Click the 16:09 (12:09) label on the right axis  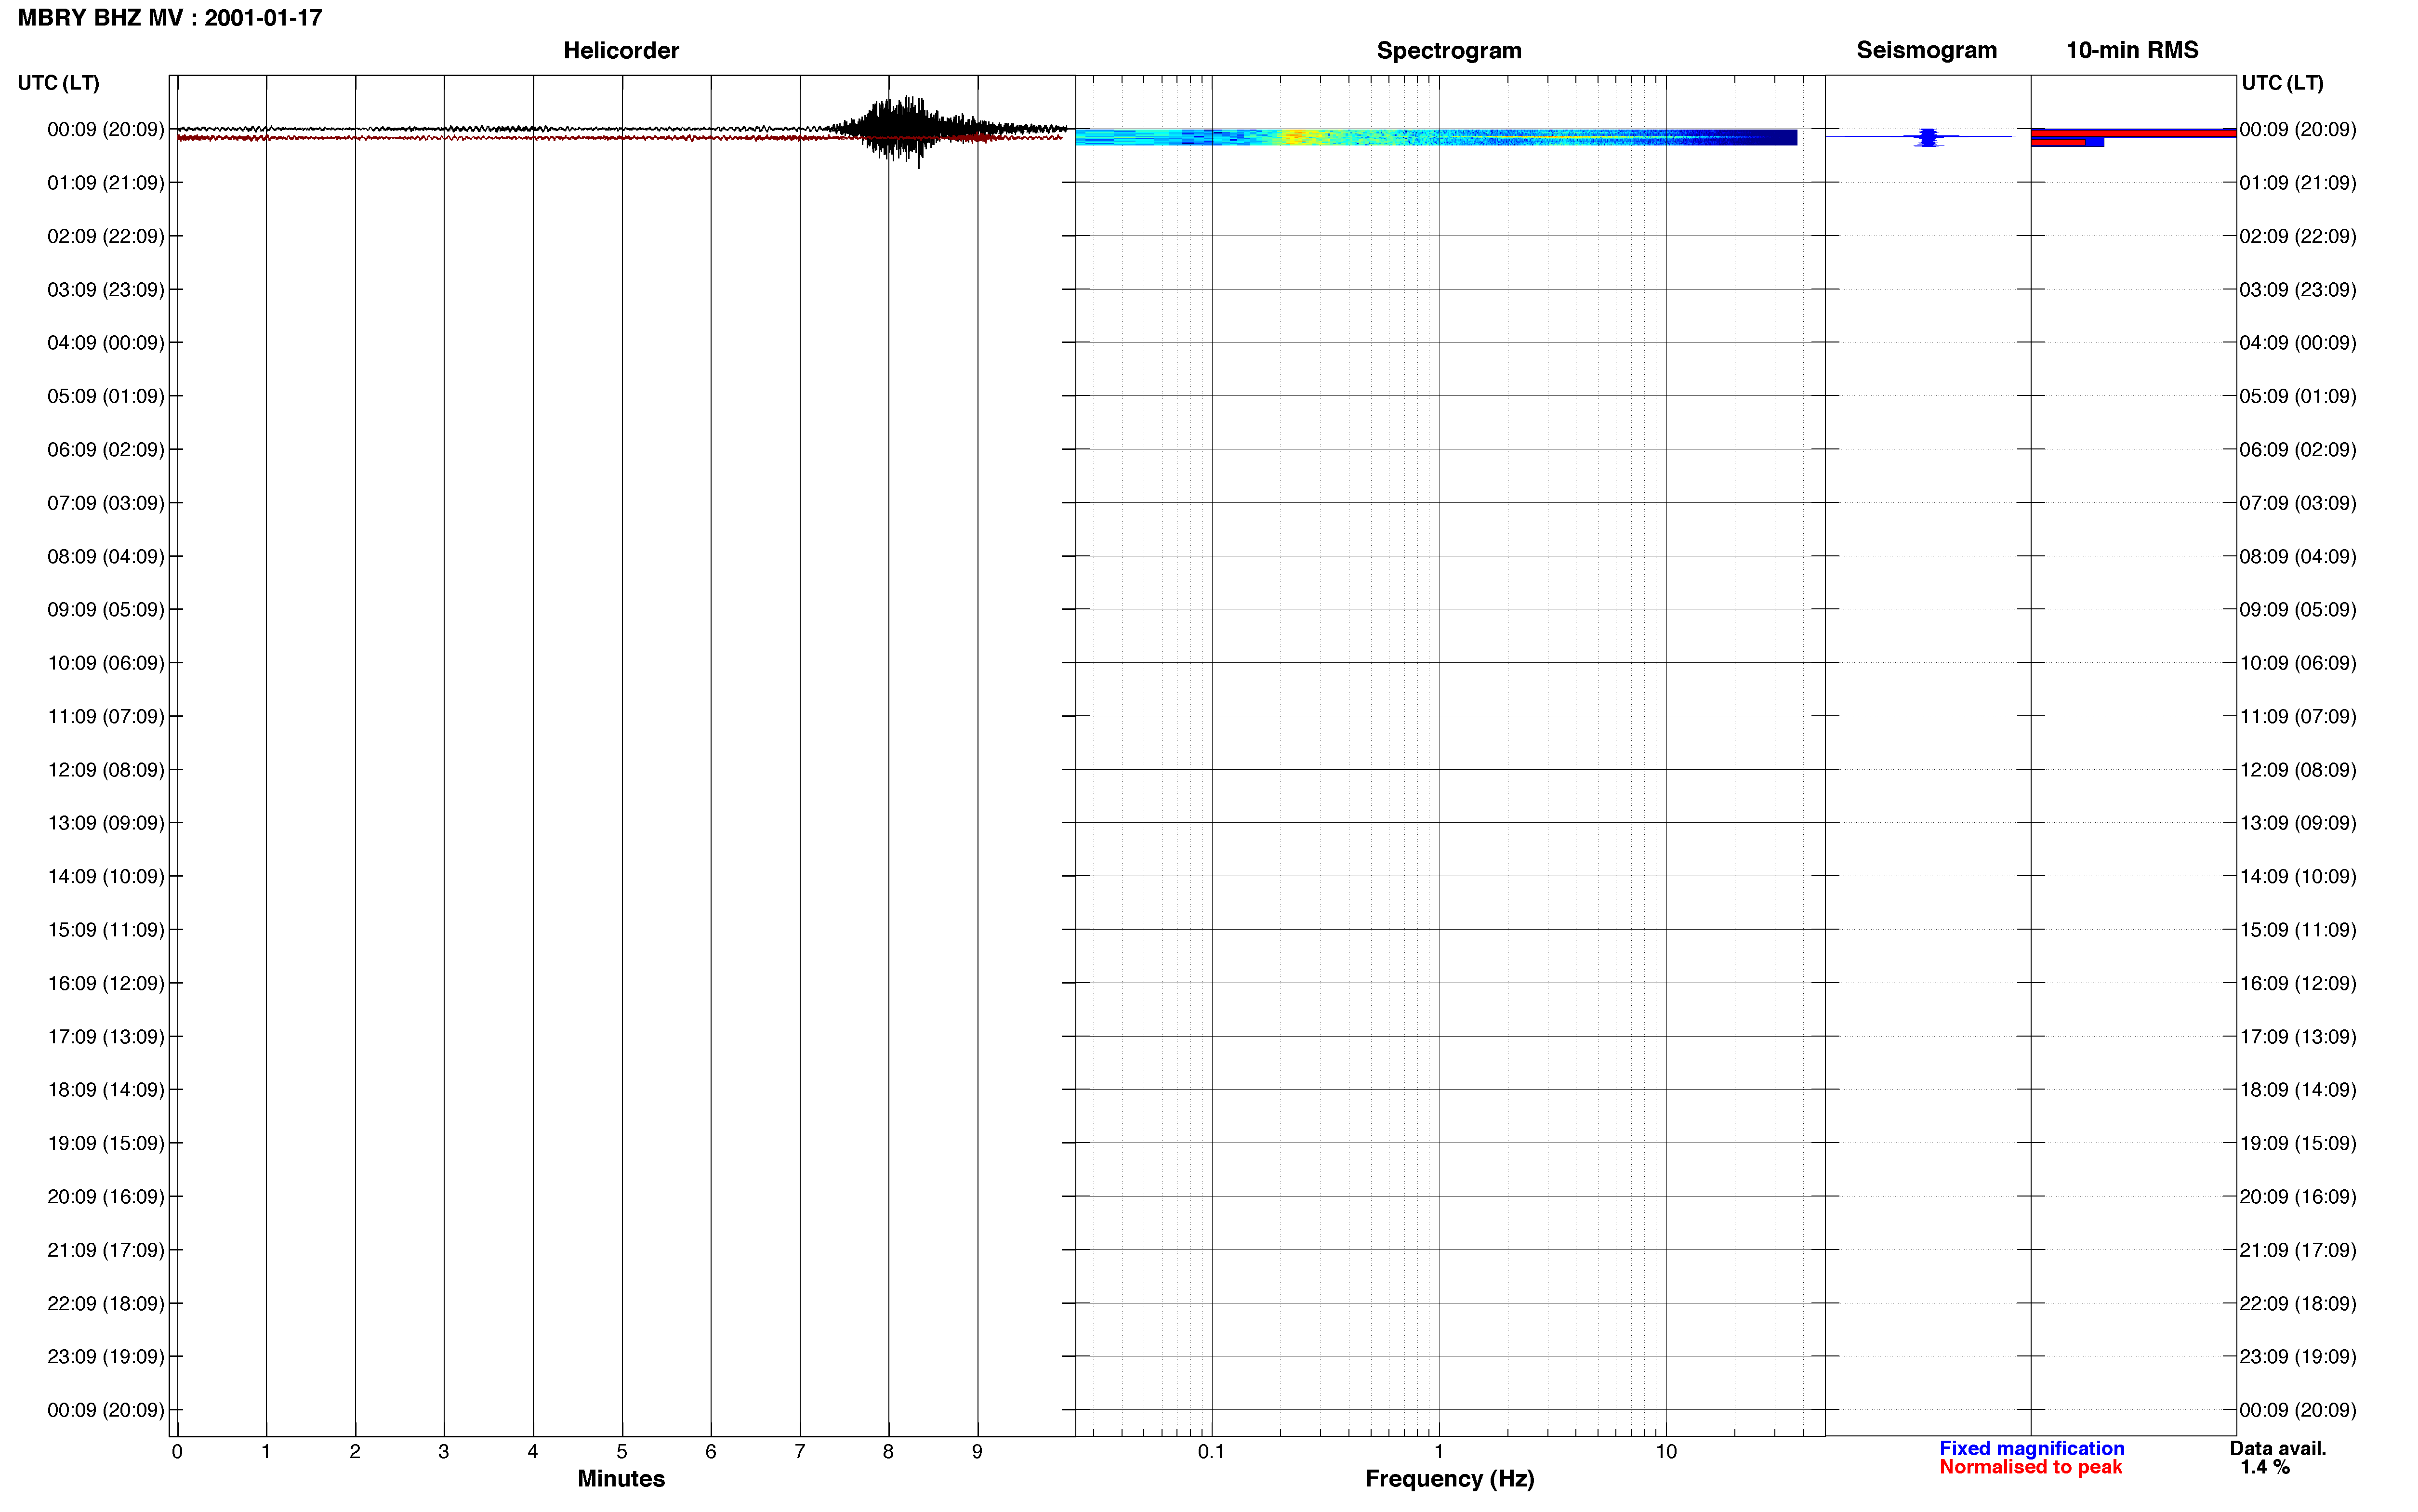(2298, 983)
